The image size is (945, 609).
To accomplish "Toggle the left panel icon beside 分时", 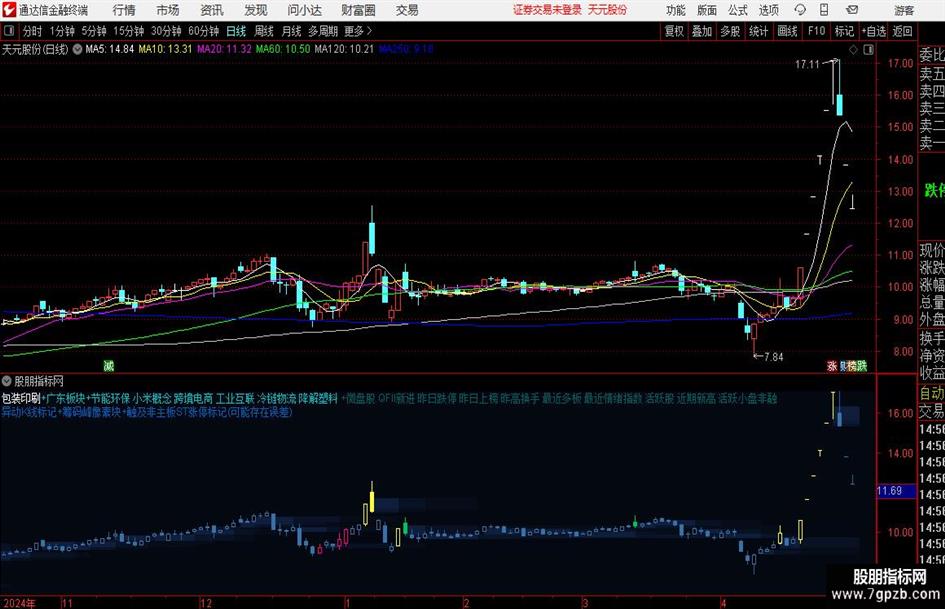I will (x=9, y=31).
